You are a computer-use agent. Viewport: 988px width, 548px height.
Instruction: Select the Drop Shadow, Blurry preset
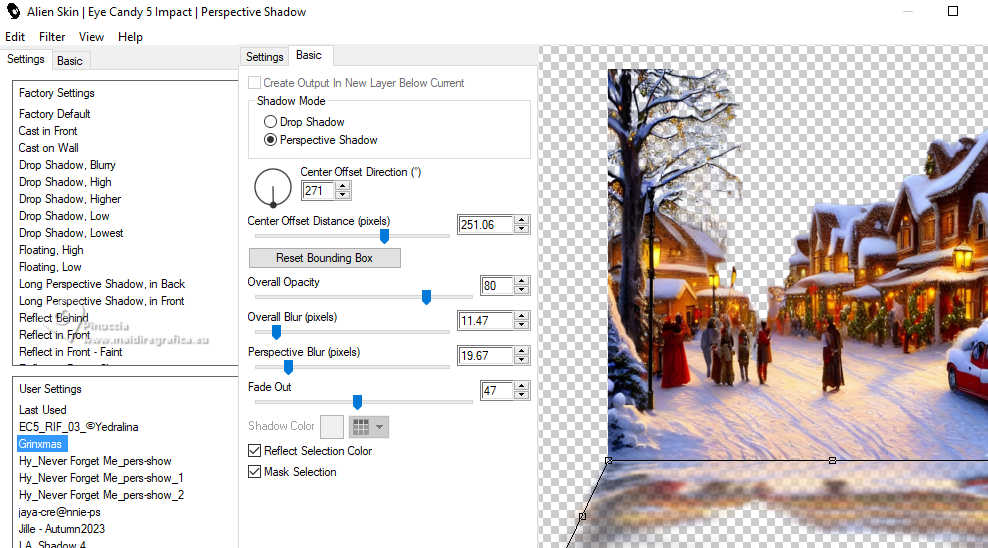coord(67,165)
